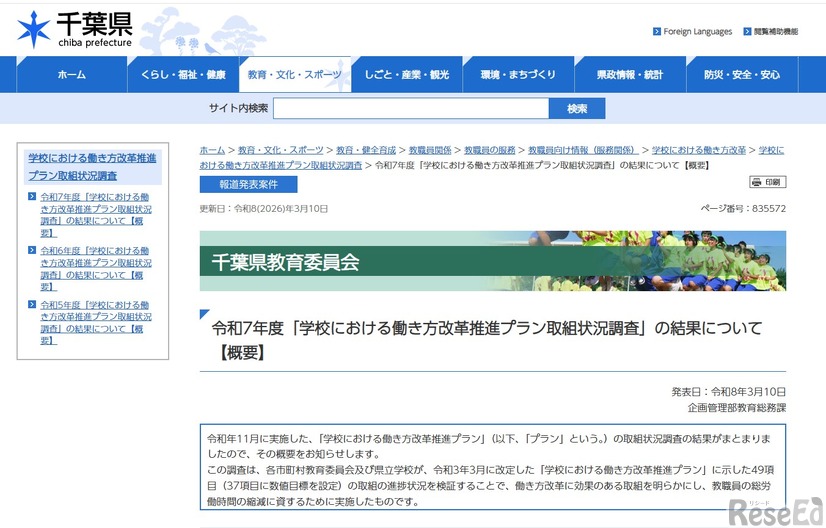This screenshot has height=528, width=826.
Task: Open sidebar link 令和6年度 結果について【概要】
Action: pos(96,268)
